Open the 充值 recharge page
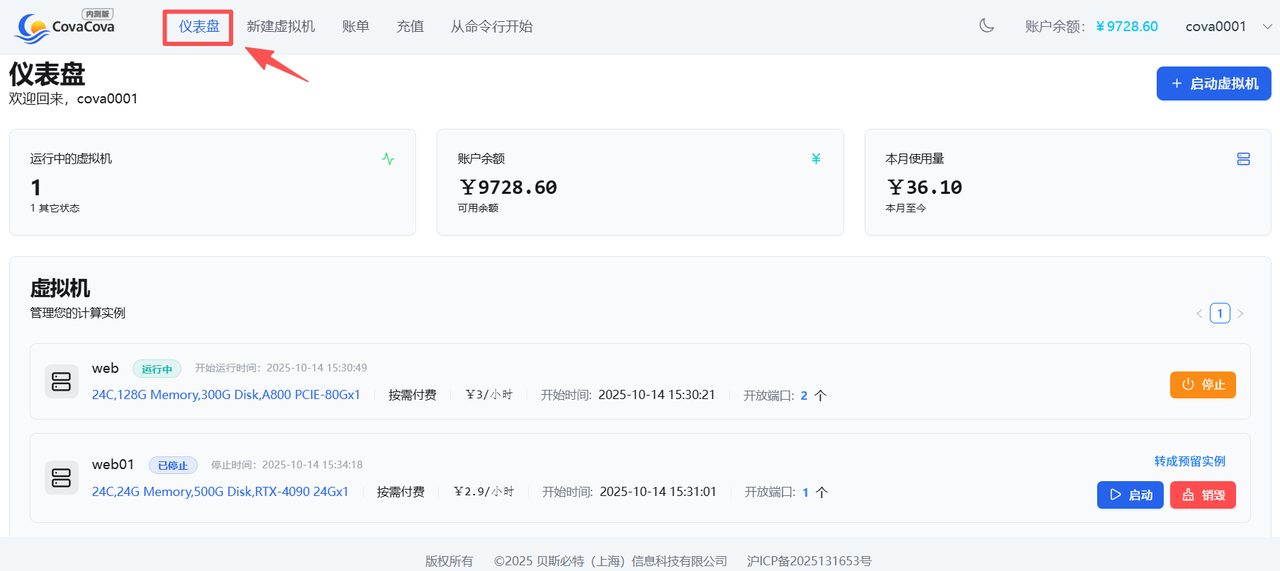This screenshot has height=571, width=1280. [410, 26]
